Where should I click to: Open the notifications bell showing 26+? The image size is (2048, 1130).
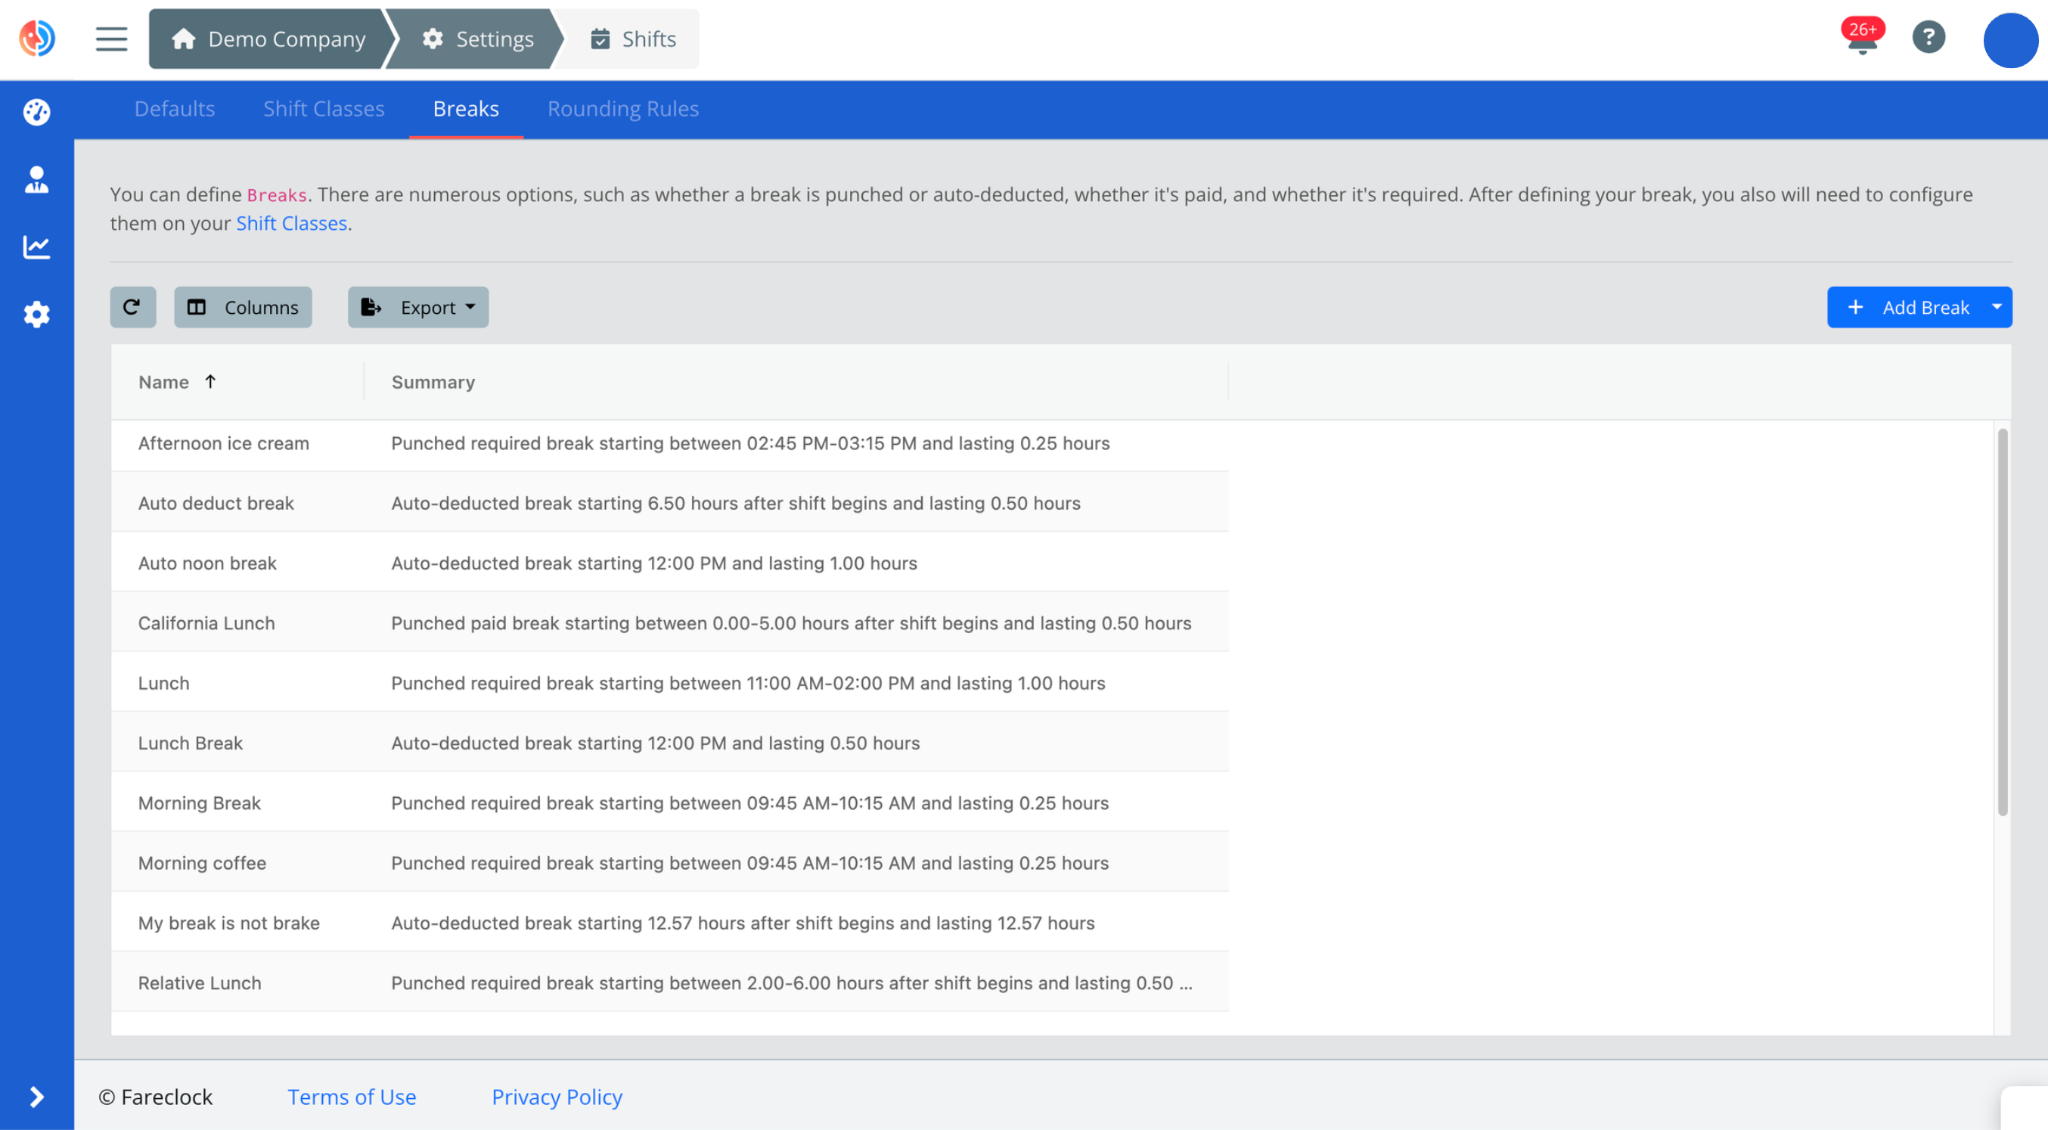1862,37
